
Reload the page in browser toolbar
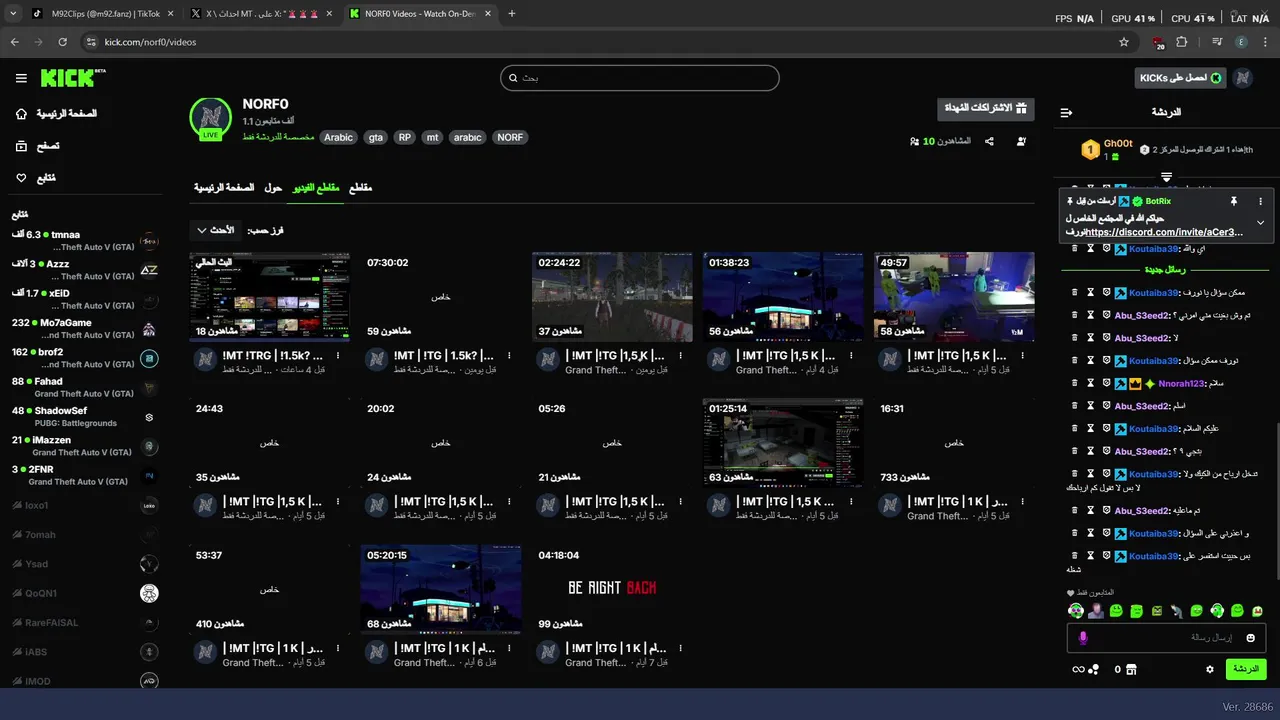(x=62, y=42)
